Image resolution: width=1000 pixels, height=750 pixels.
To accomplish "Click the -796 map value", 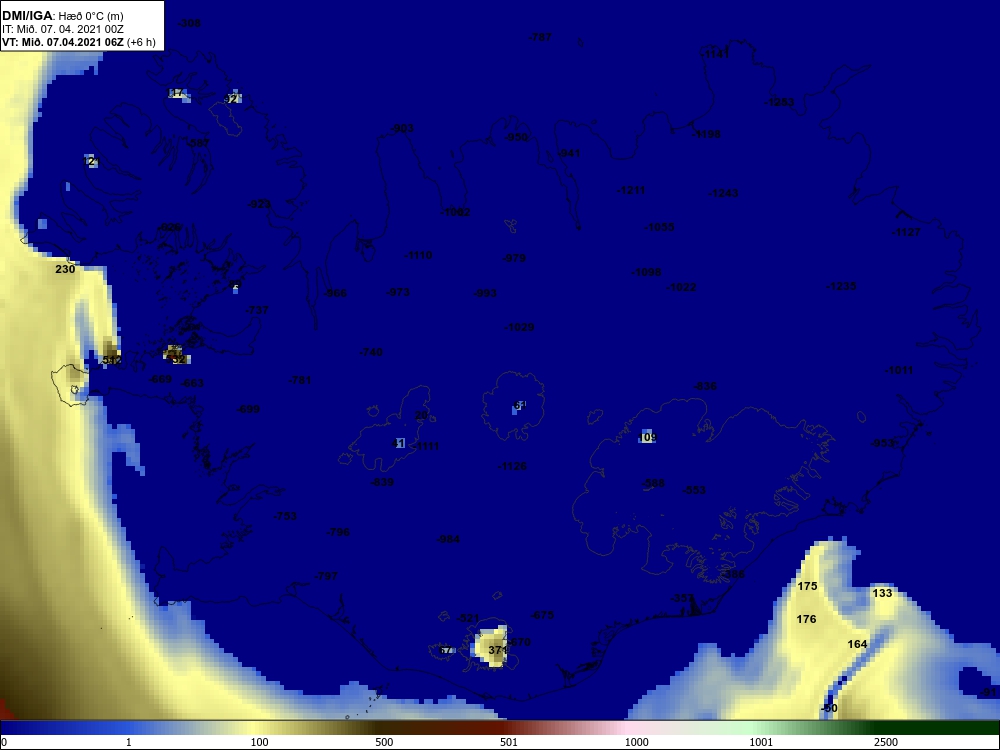I will coord(338,533).
